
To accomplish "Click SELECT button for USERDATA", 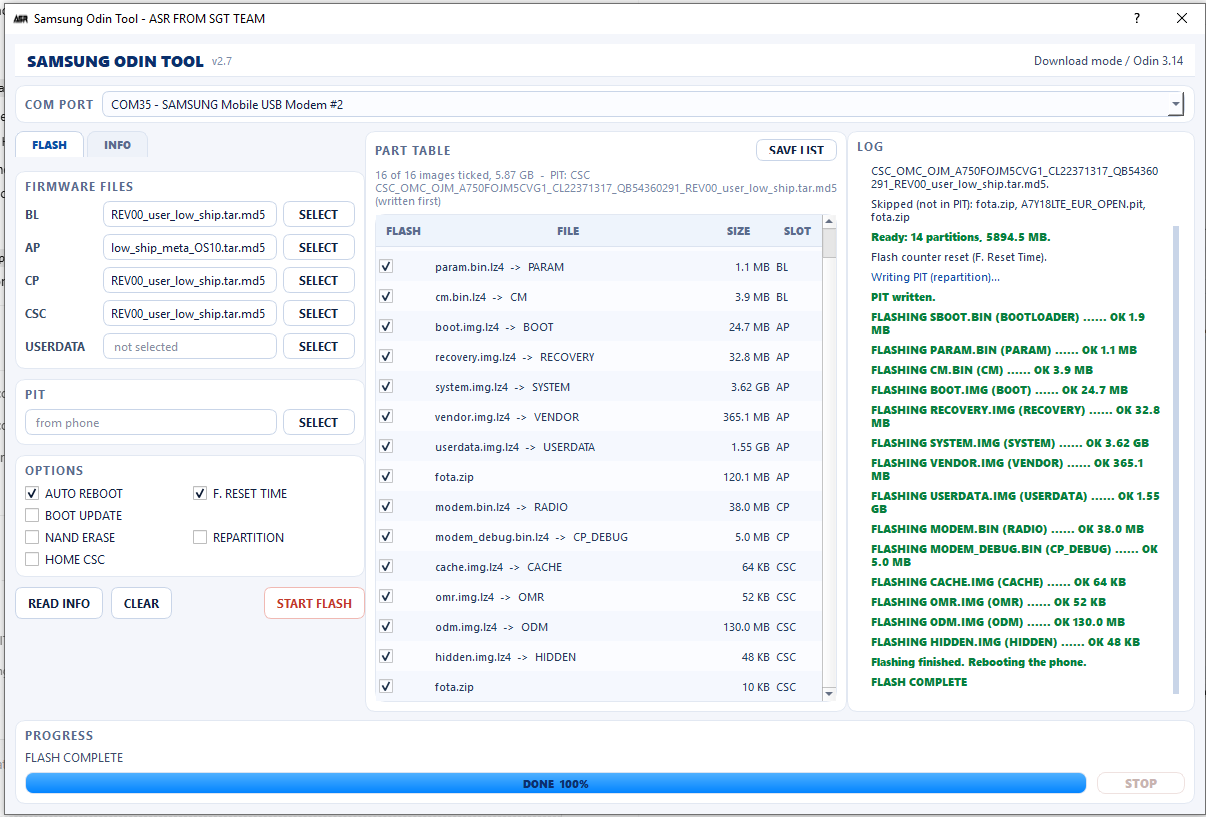I will pos(318,346).
